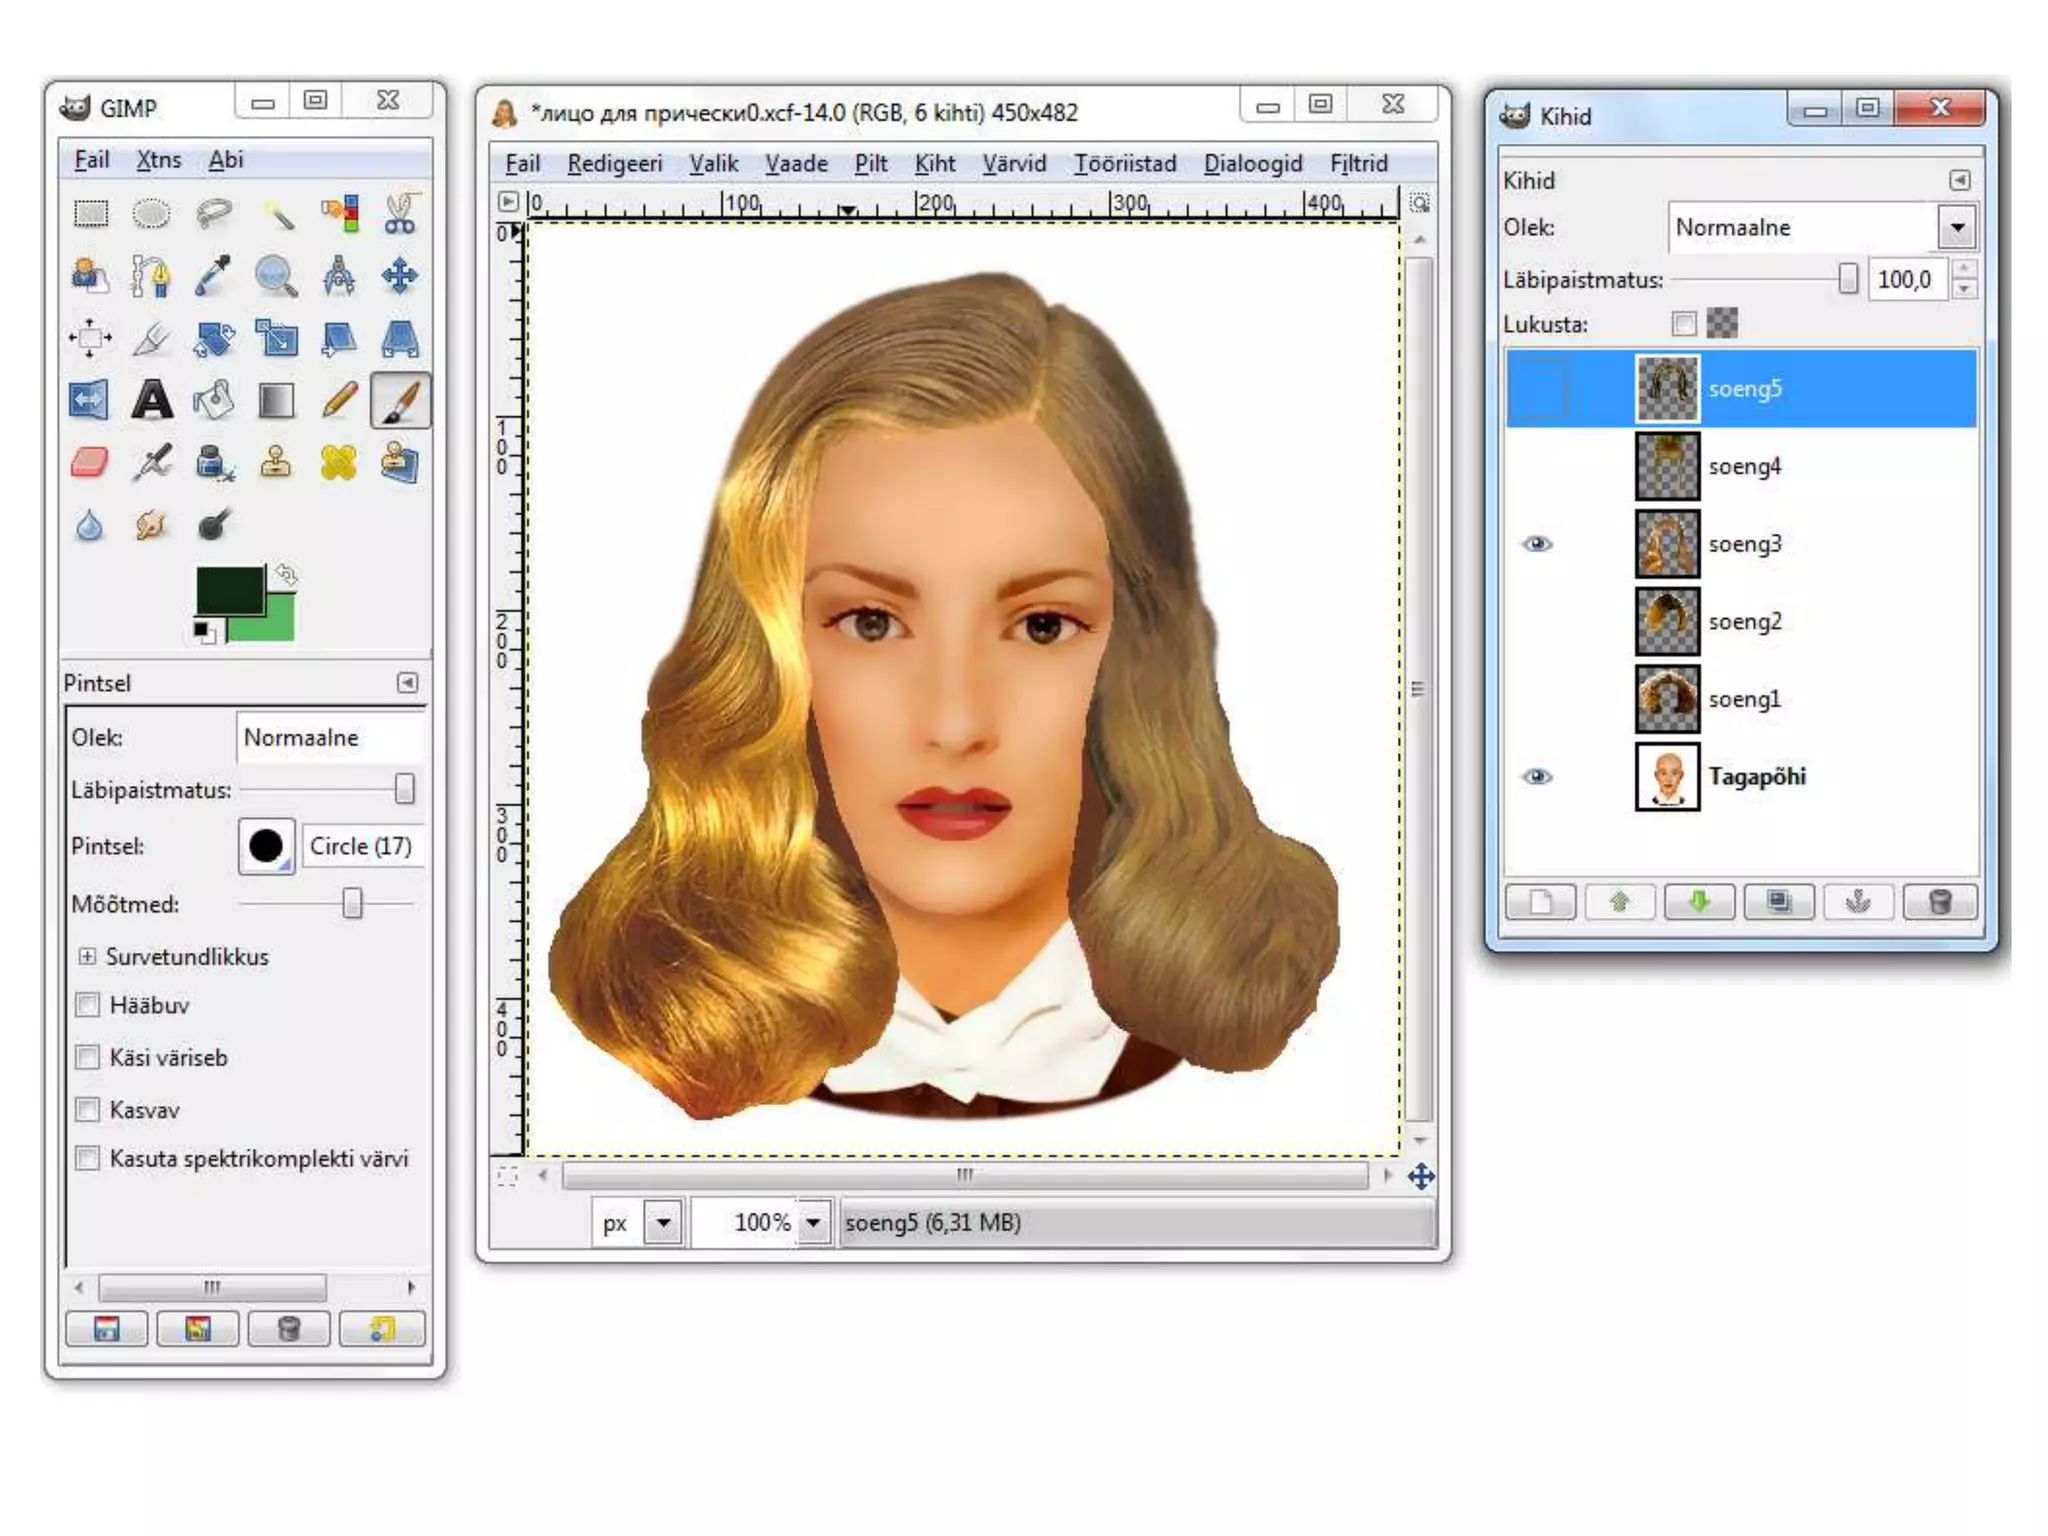Hide the soeng3 layer eye
The width and height of the screenshot is (2048, 1536).
1537,544
